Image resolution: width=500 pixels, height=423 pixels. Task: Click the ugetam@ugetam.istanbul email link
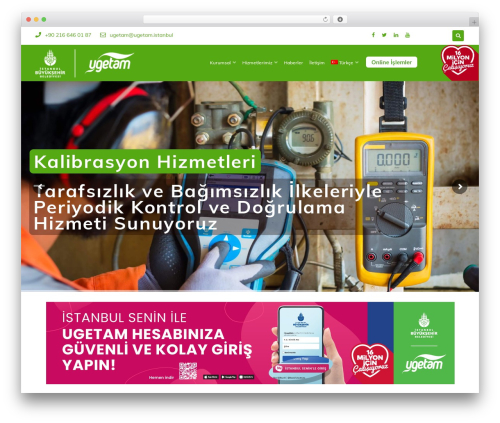click(x=141, y=35)
